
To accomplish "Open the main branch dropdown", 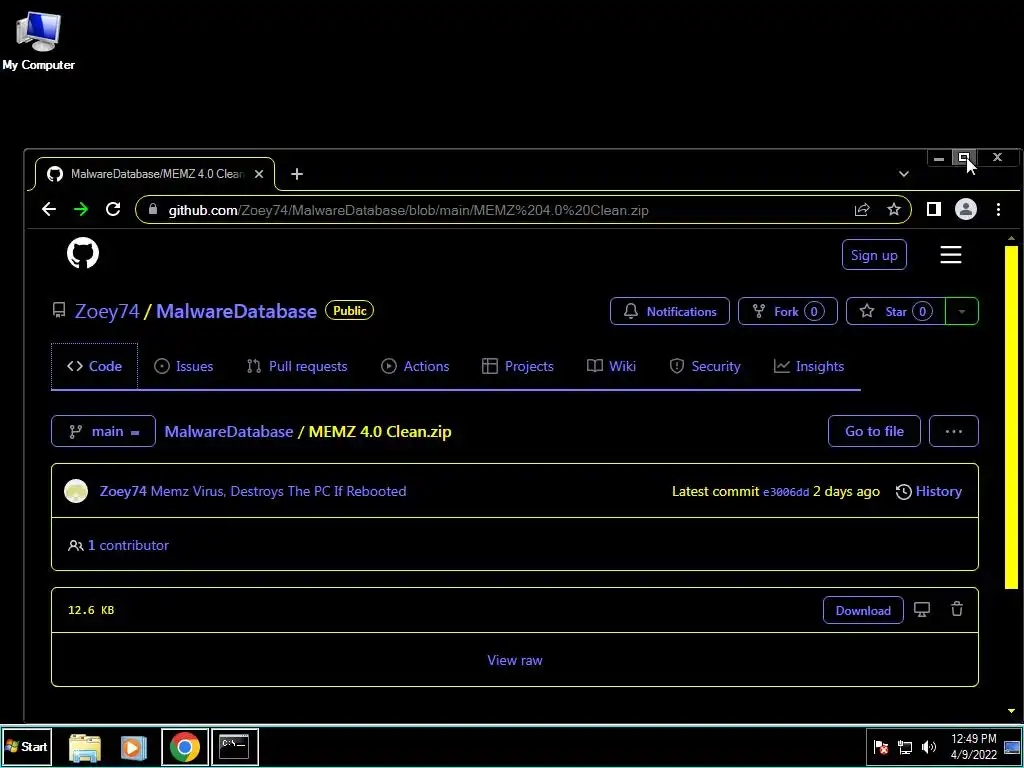I will click(103, 432).
